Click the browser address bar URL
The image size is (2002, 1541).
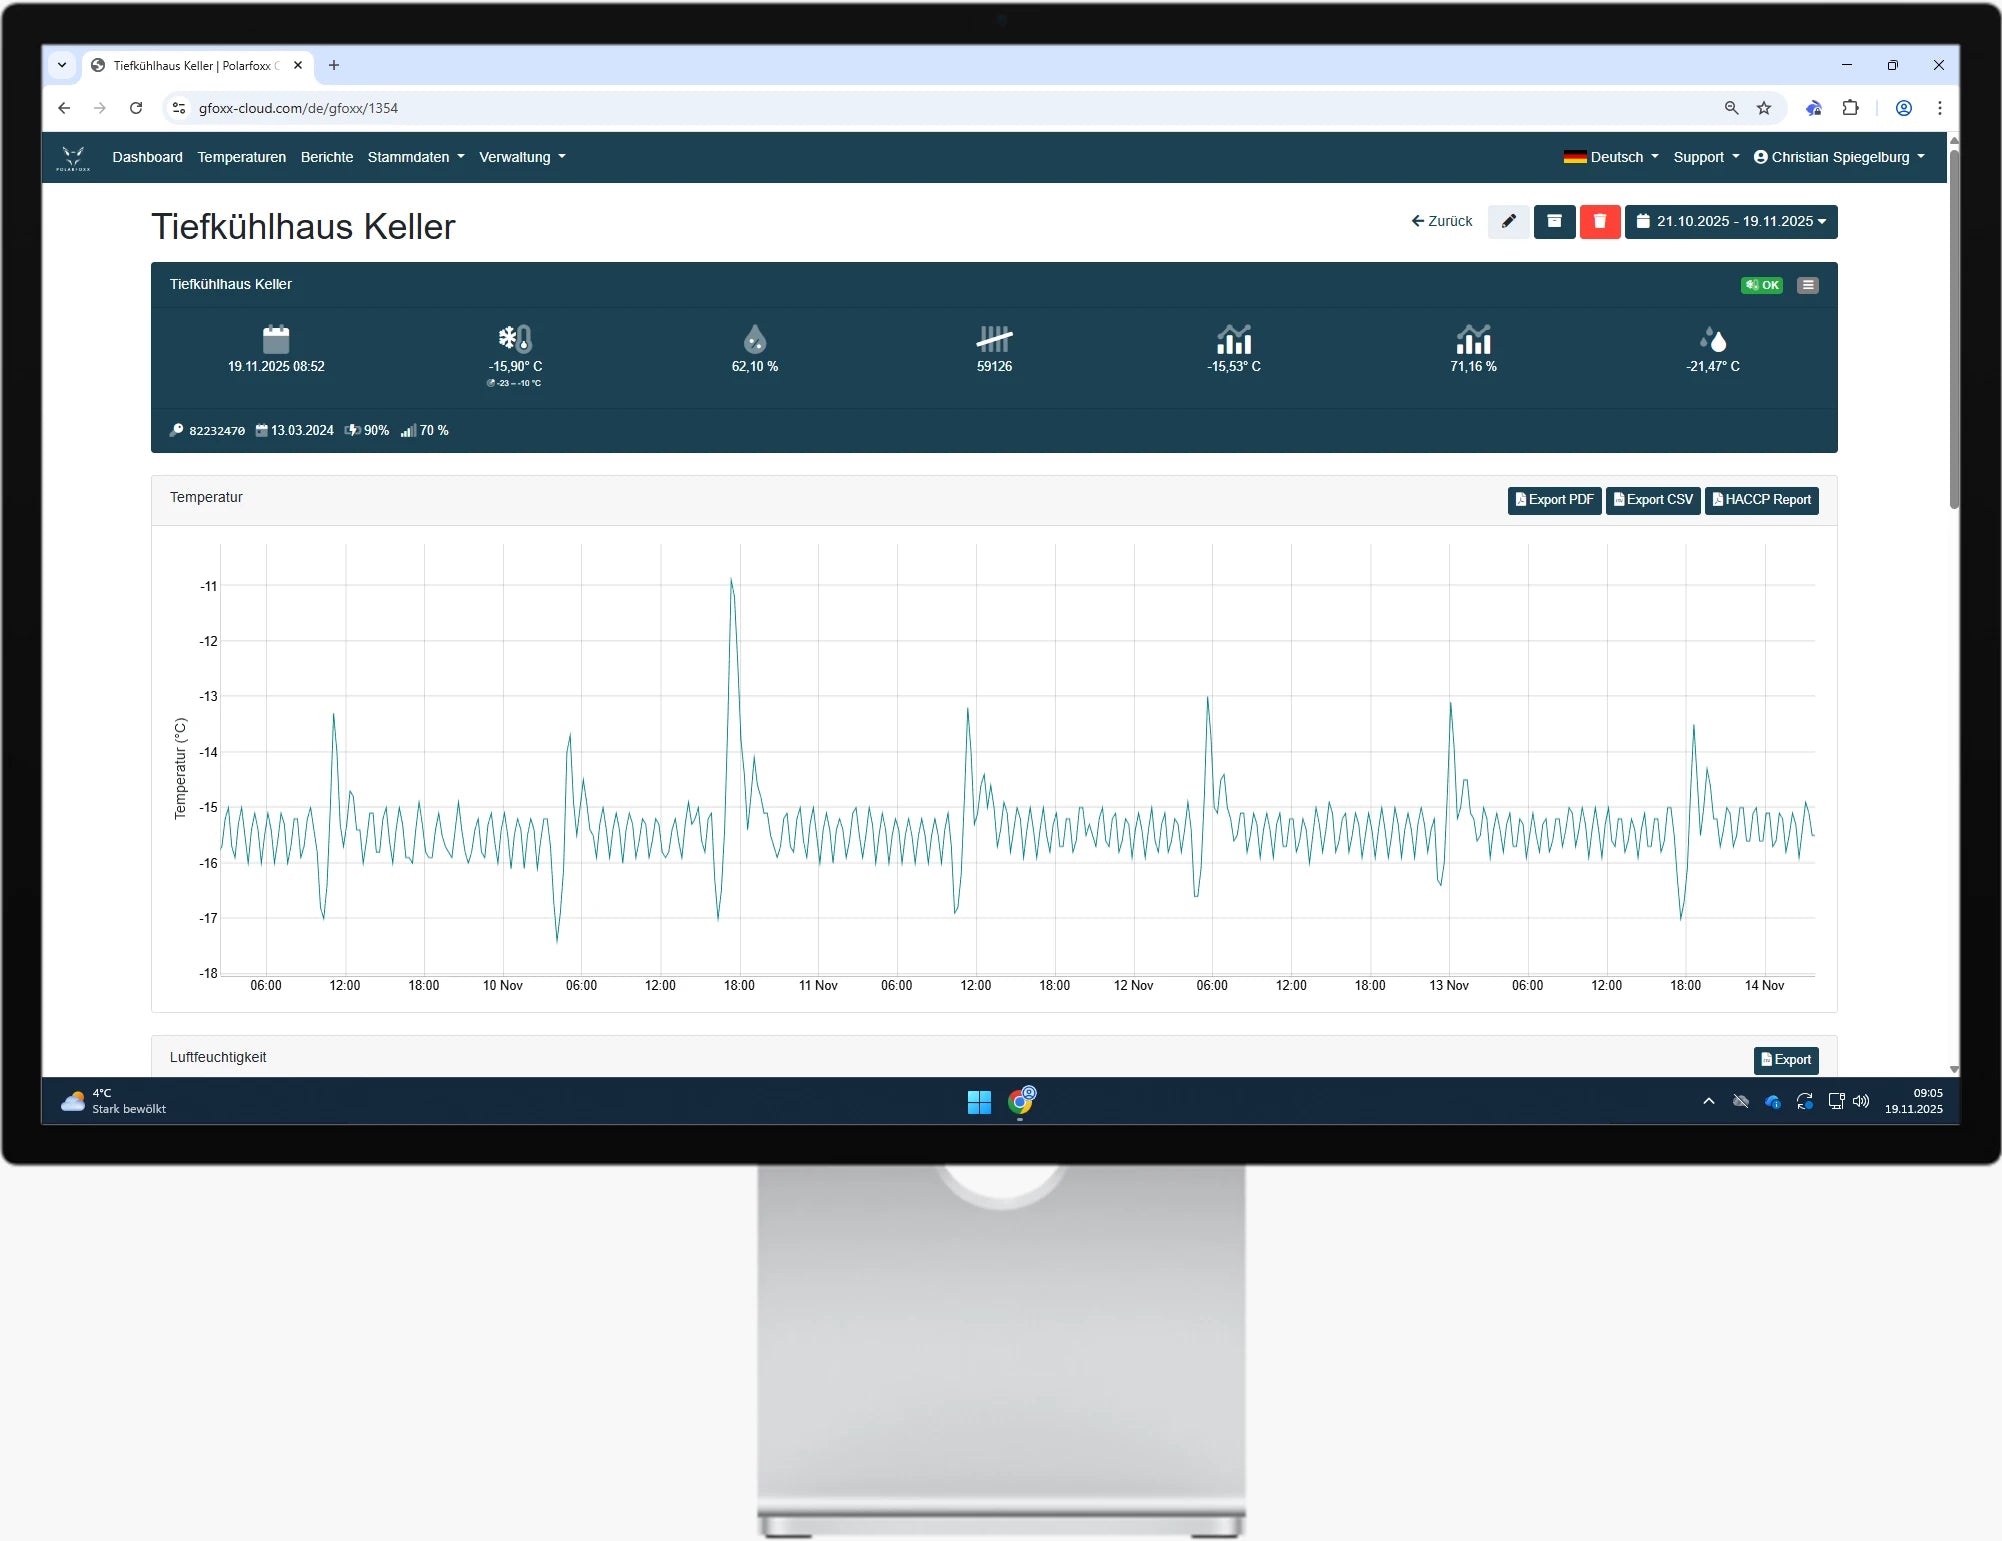click(x=298, y=108)
